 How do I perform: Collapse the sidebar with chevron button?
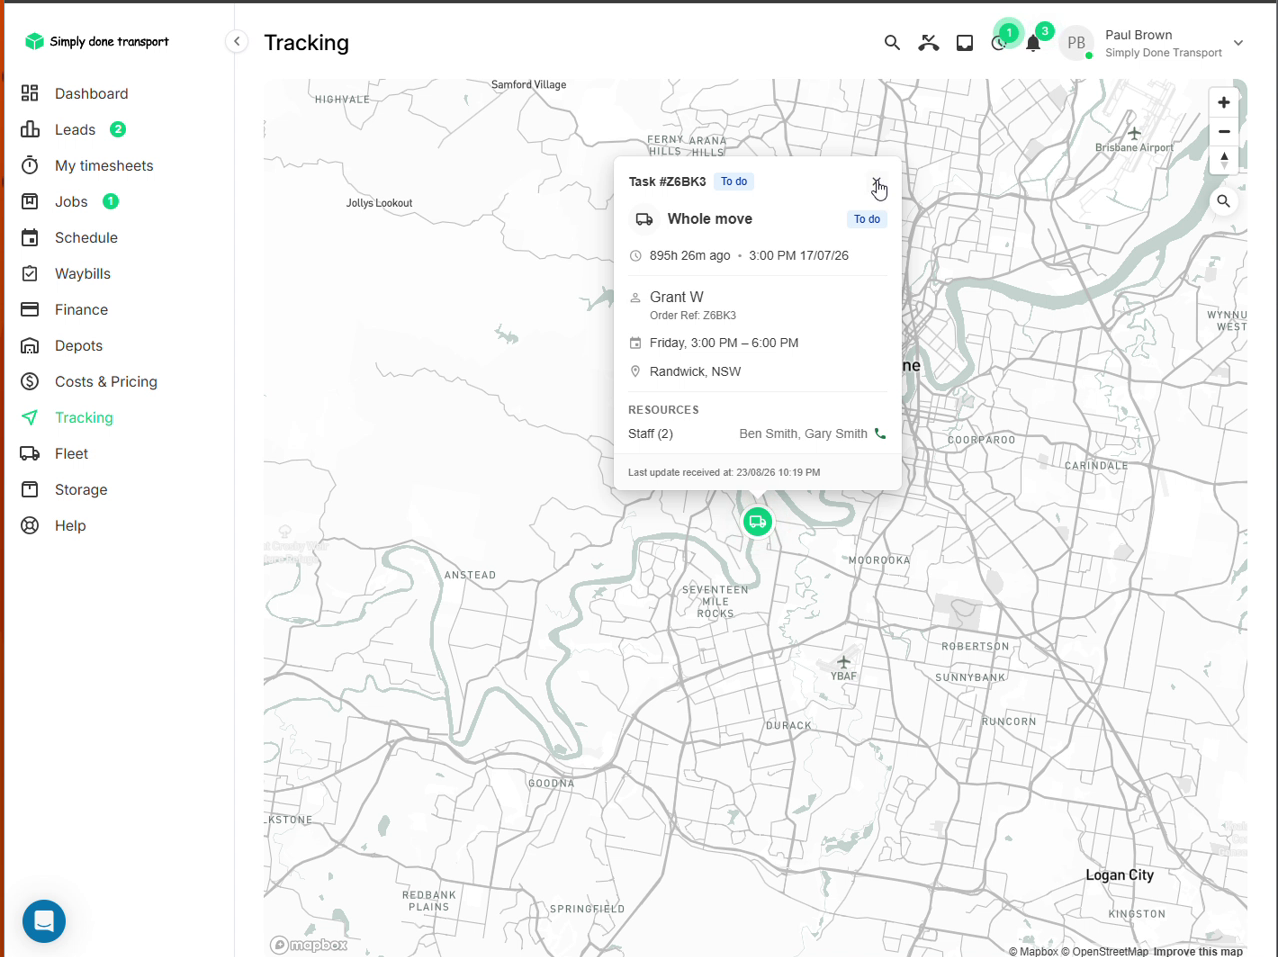237,41
